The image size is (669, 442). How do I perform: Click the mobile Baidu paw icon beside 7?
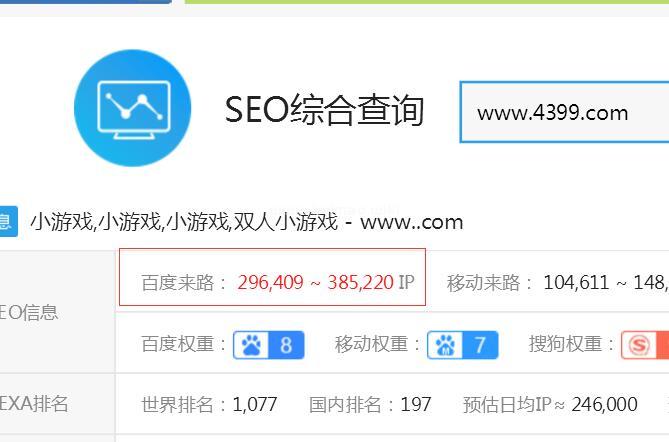(x=445, y=345)
